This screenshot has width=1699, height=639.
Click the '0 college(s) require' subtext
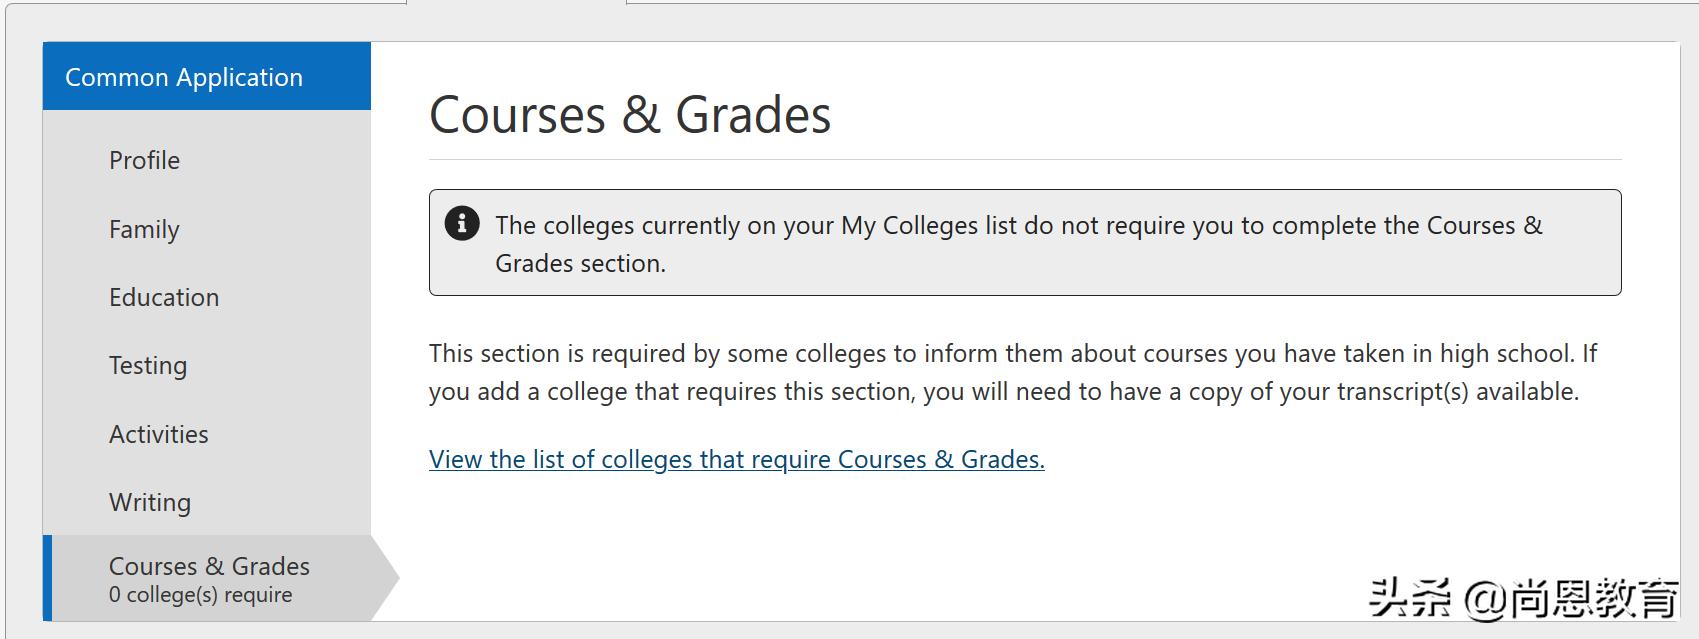[x=200, y=595]
